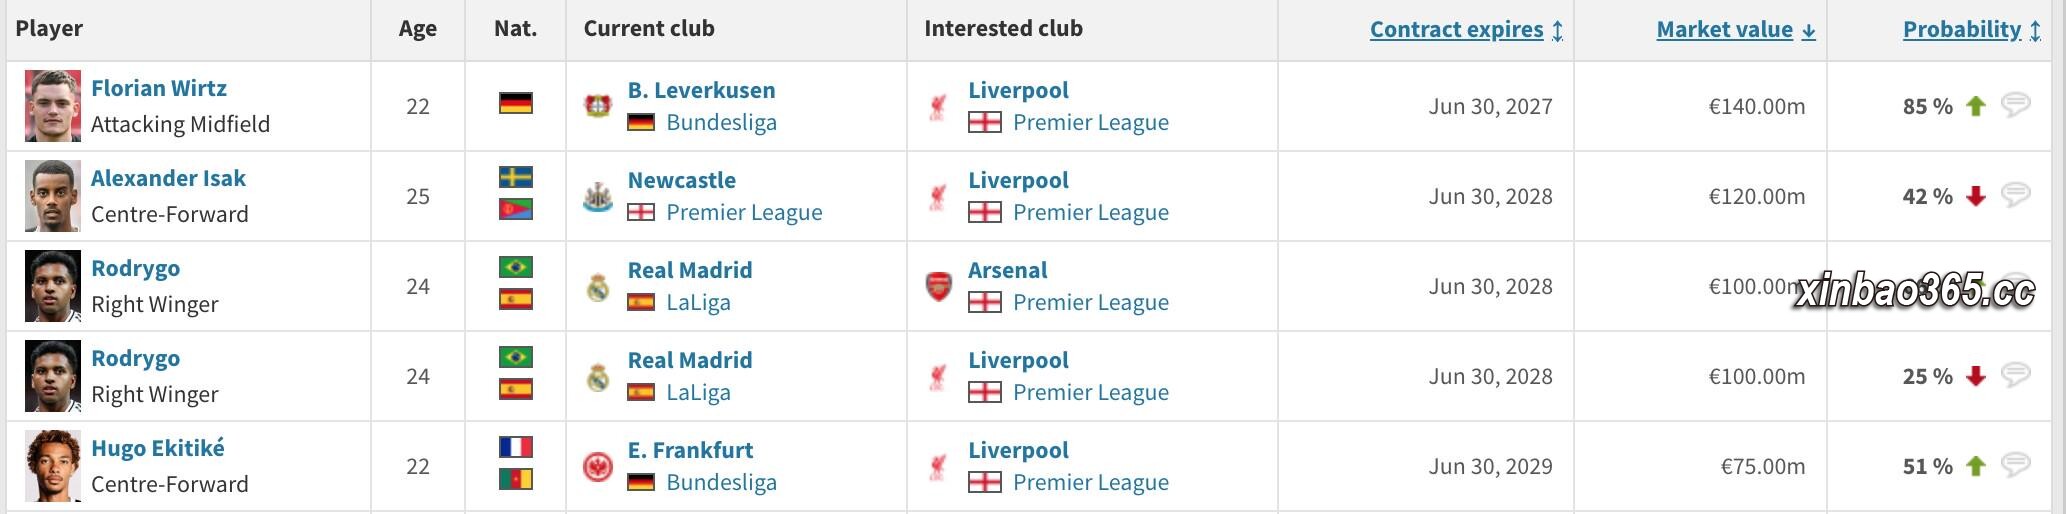Click the Newcastle club crest icon

coord(598,196)
